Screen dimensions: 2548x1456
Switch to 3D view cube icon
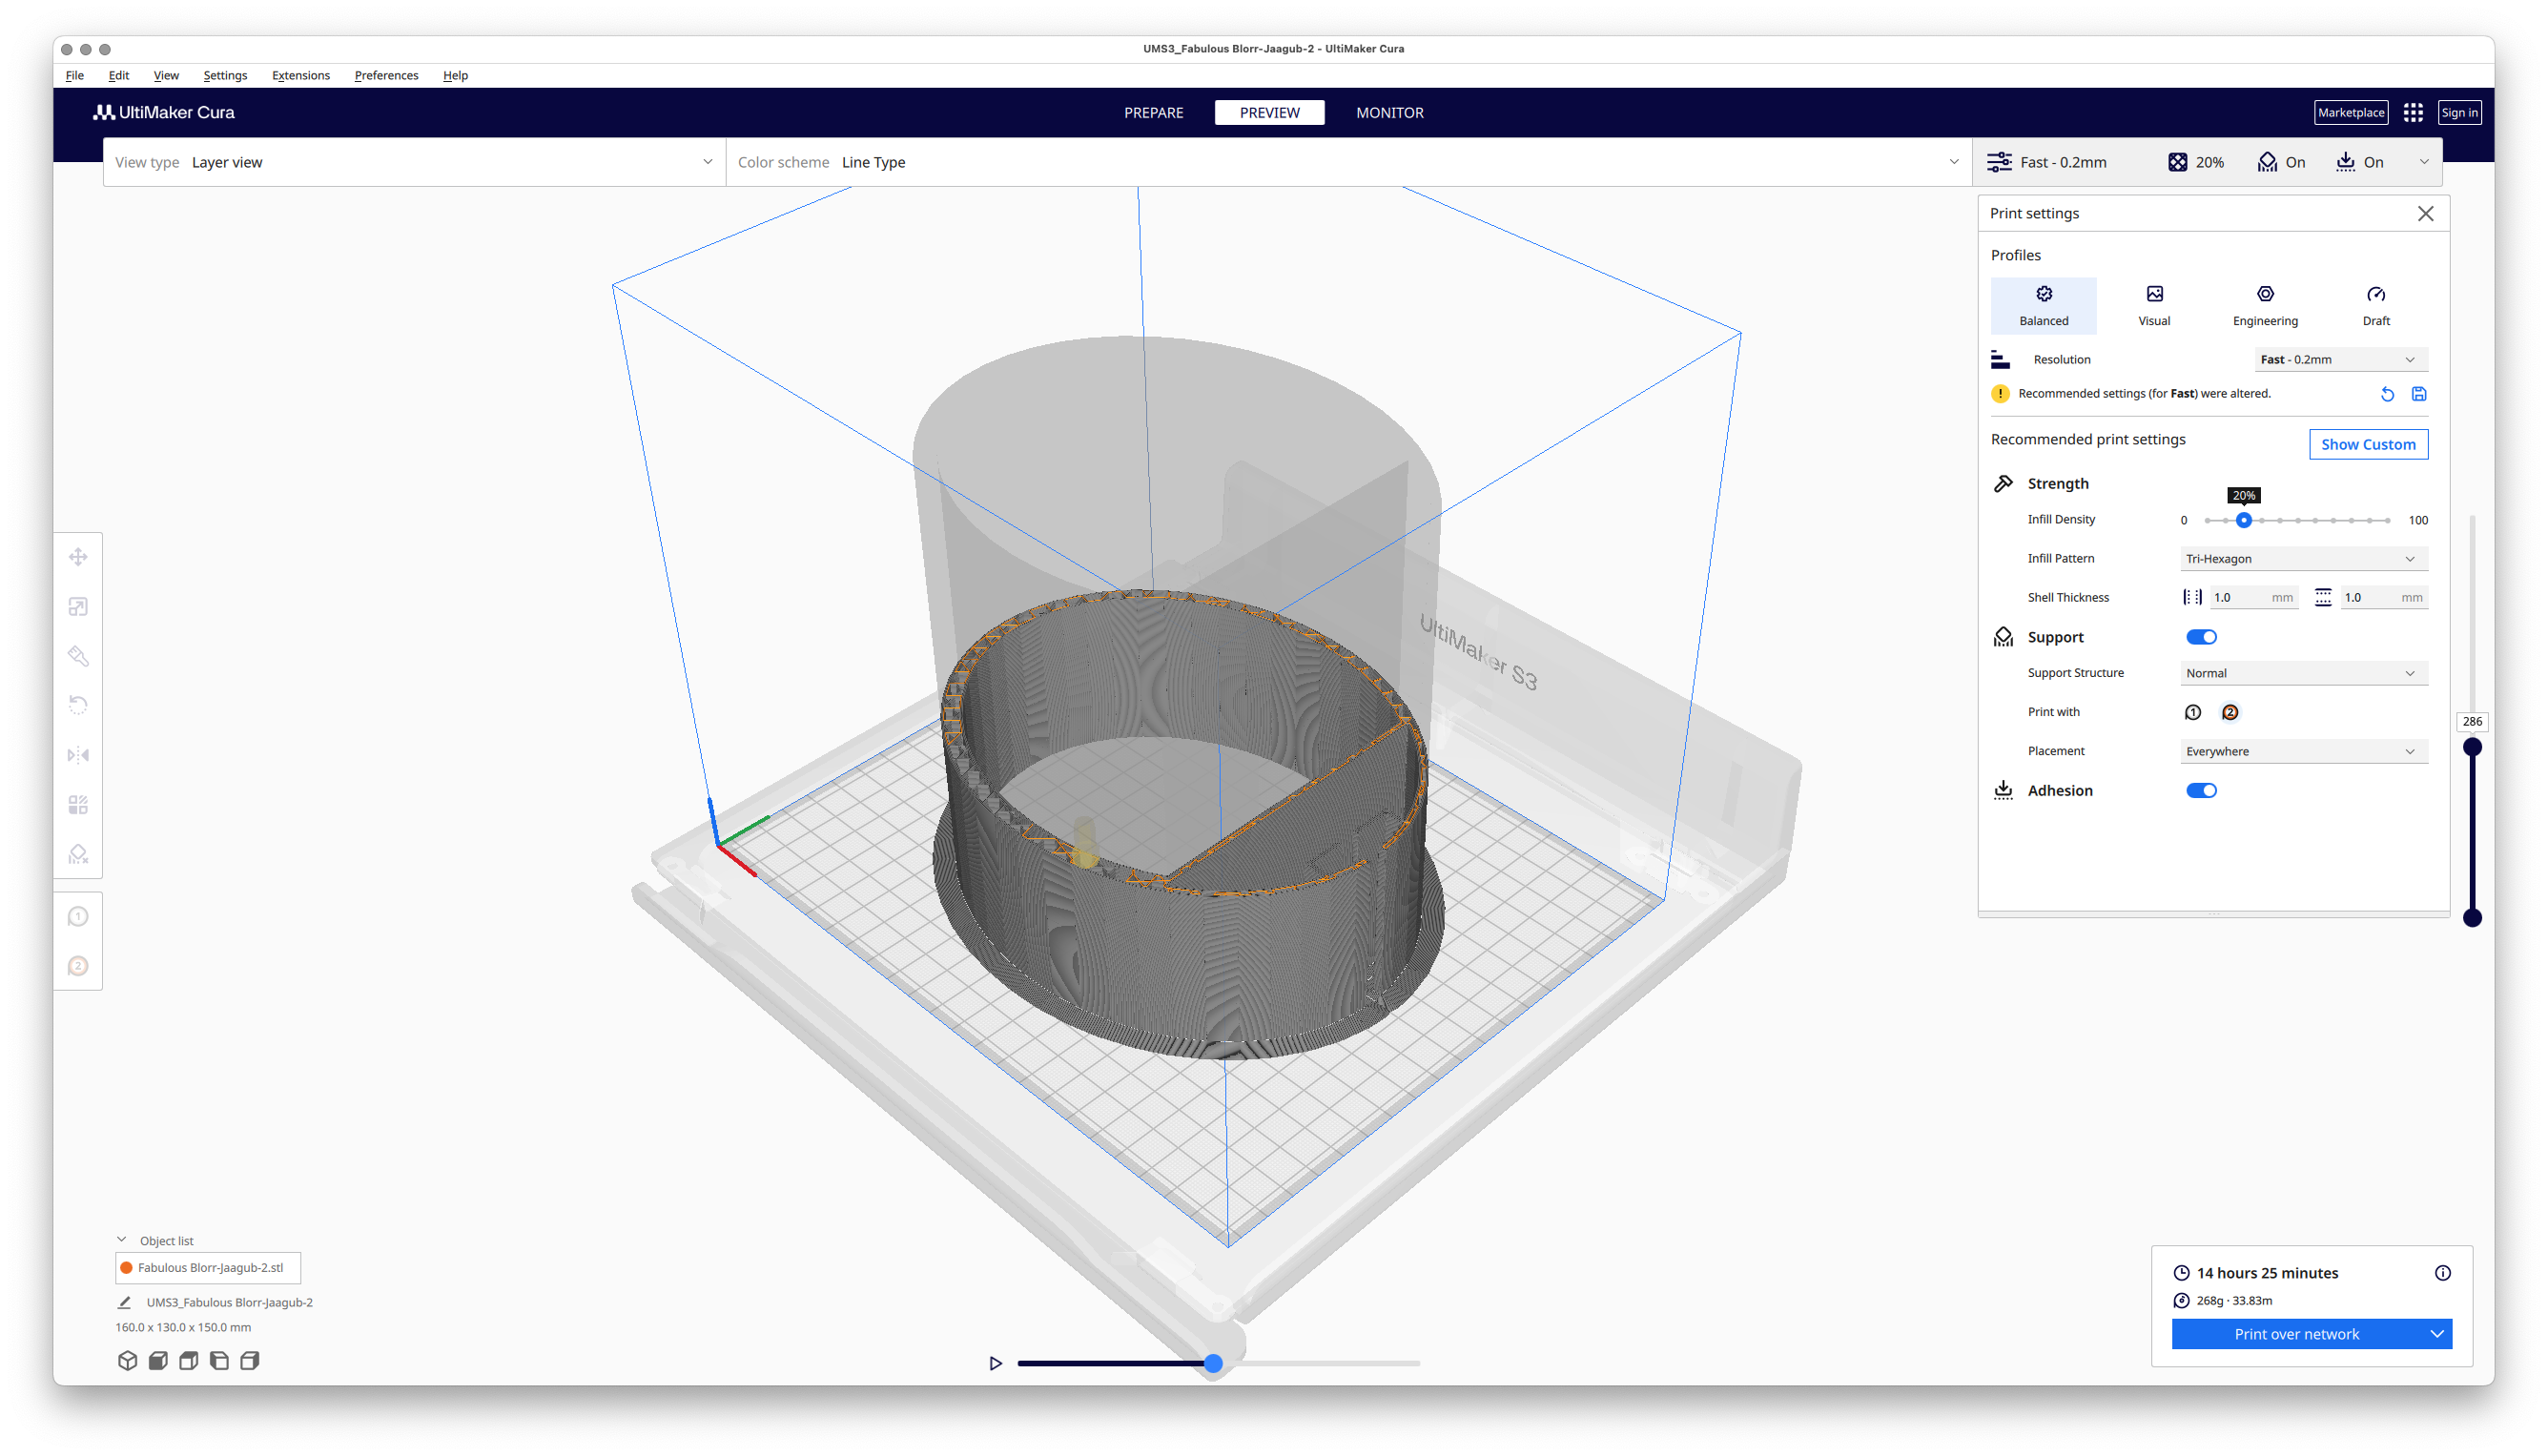[x=127, y=1361]
